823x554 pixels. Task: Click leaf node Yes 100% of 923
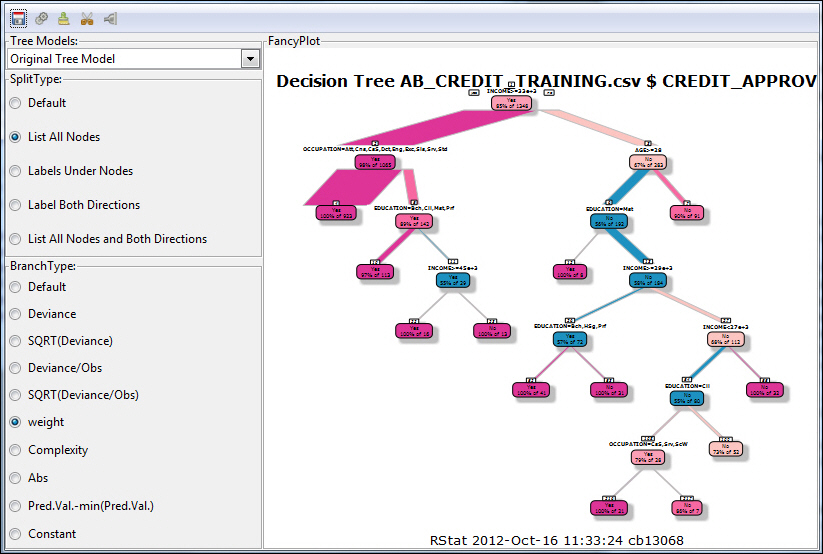pyautogui.click(x=336, y=213)
